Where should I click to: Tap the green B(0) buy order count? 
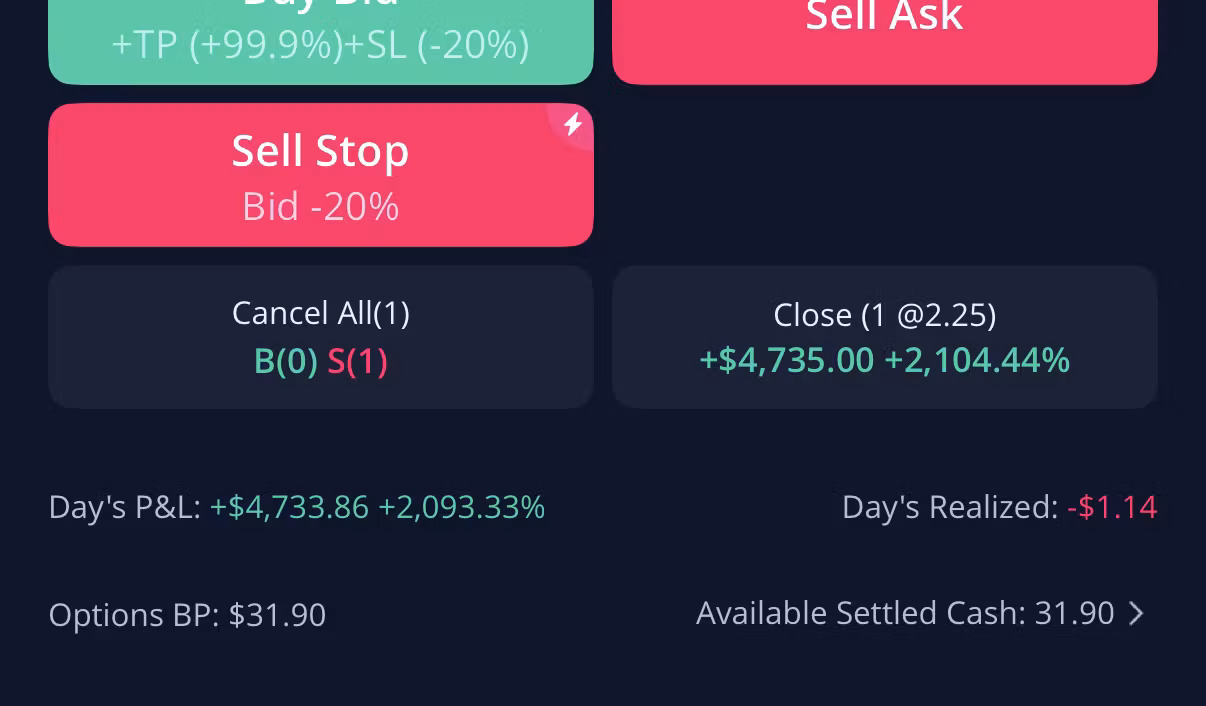click(284, 361)
